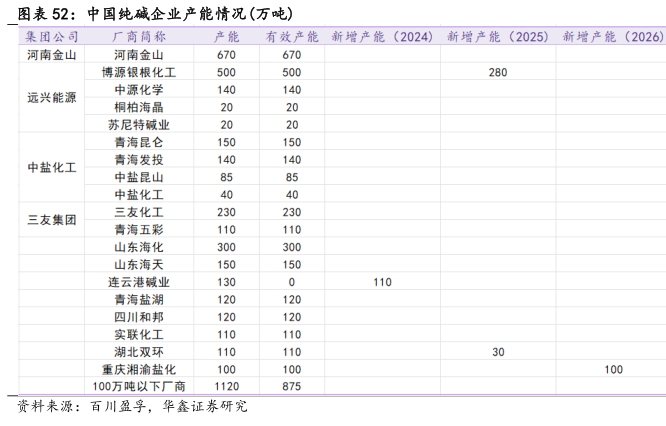Screen dimensions: 666x426
Task: Click the 博源银根化工 manufacturer cell
Action: pos(139,73)
